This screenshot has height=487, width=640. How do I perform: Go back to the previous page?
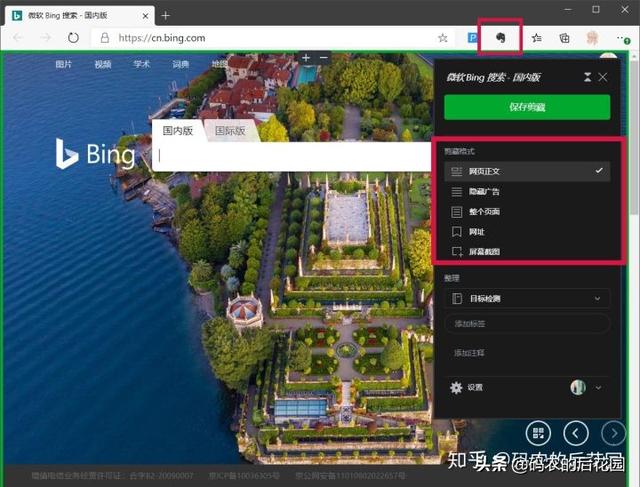coord(18,38)
